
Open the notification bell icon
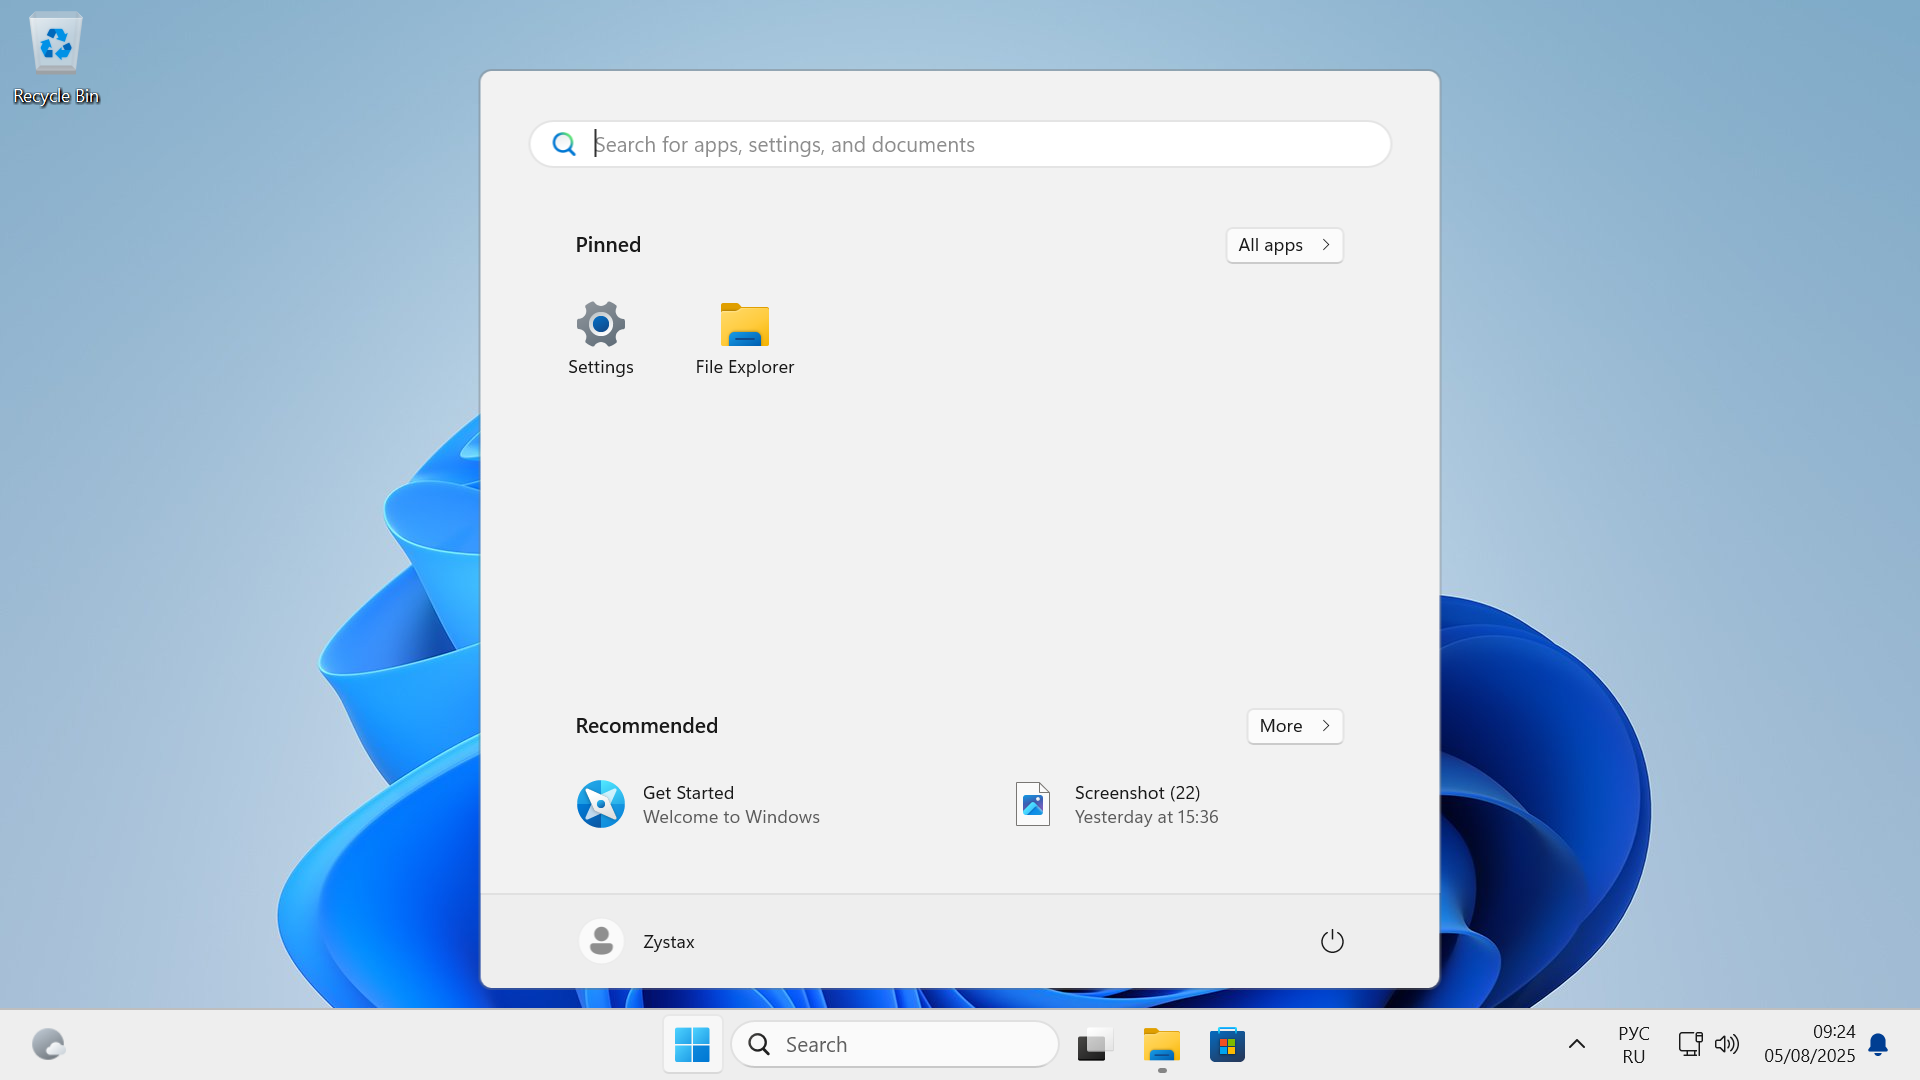(1878, 1045)
